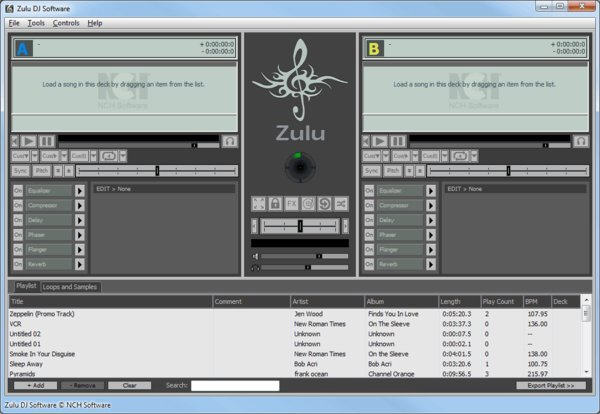Turn on Delay effect for deck B
600x414 pixels.
pyautogui.click(x=369, y=220)
